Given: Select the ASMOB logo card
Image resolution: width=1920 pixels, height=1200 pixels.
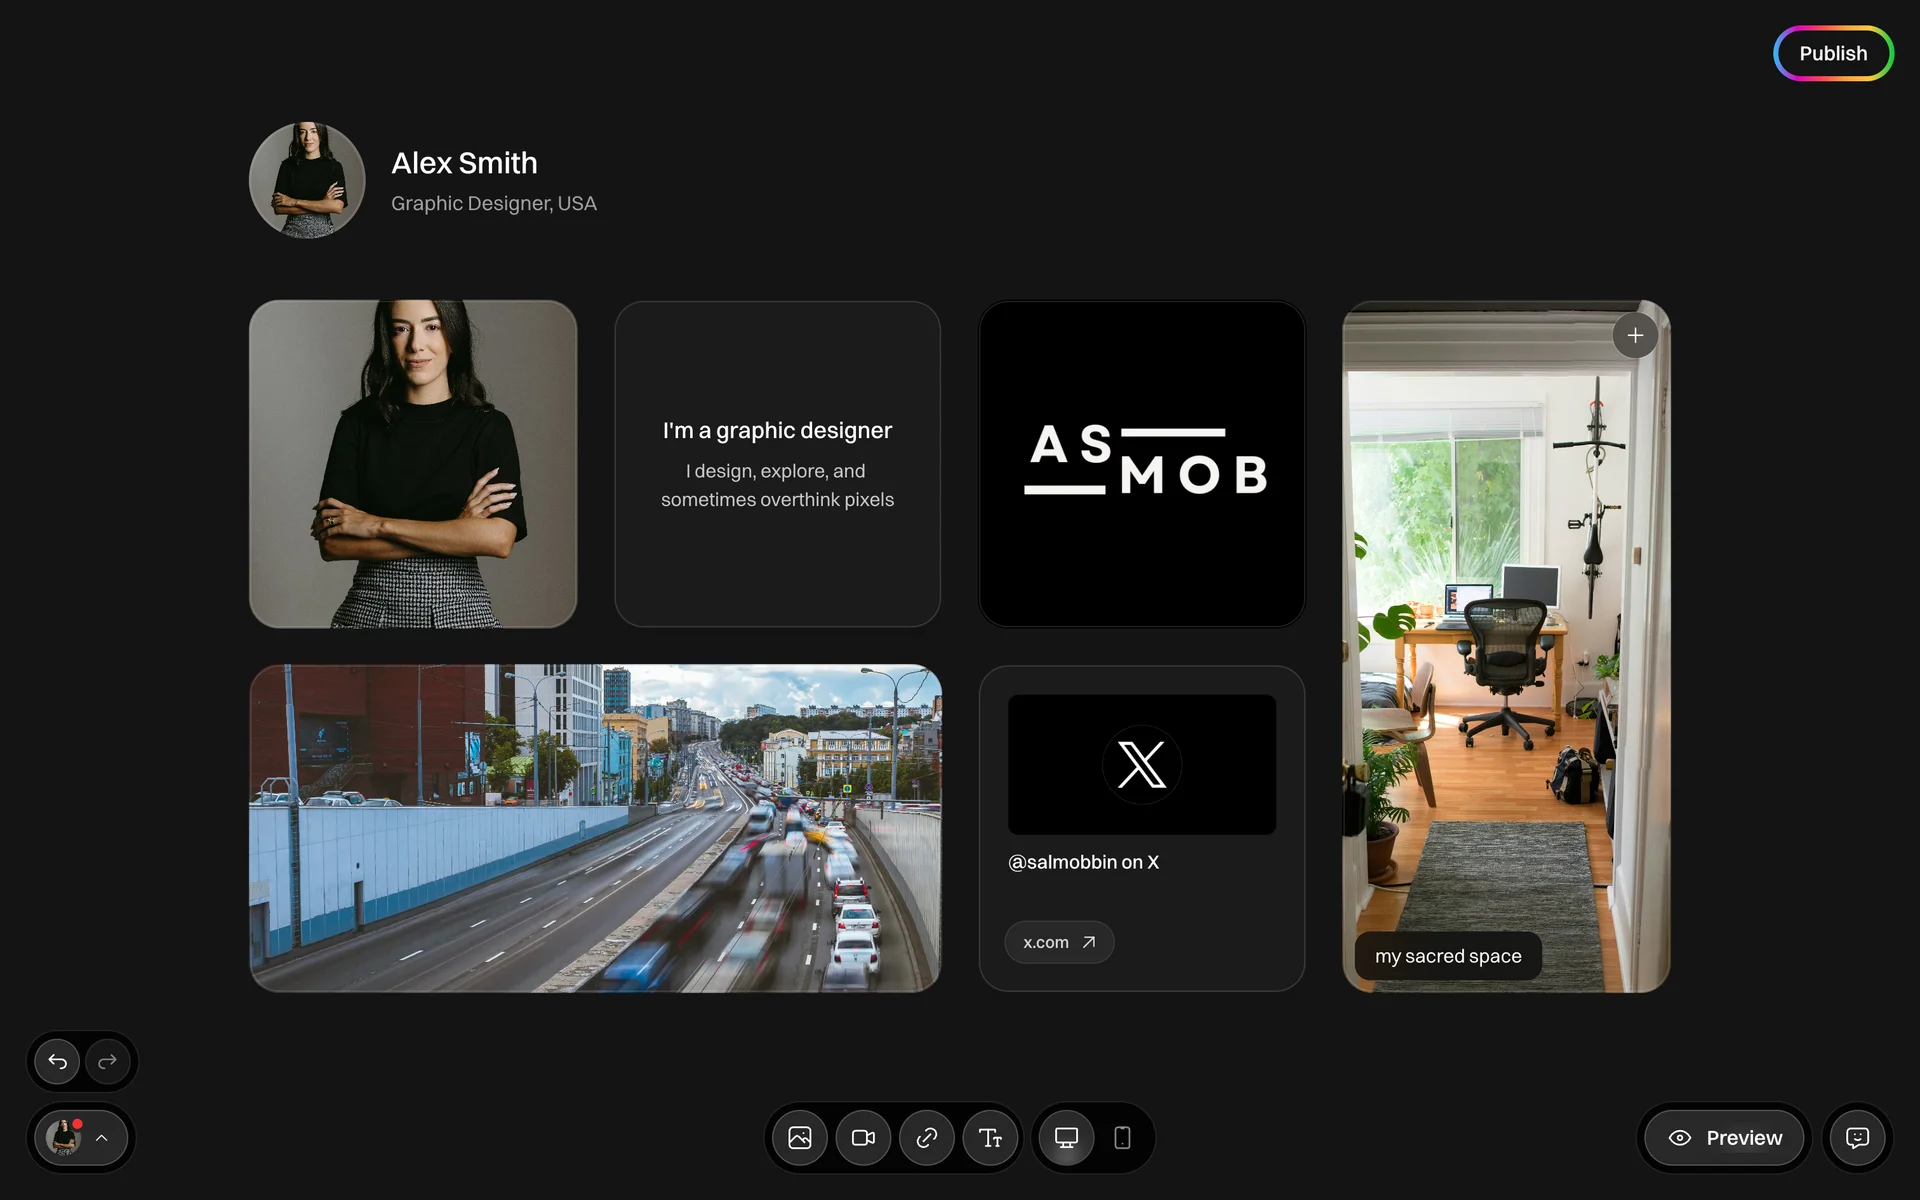Looking at the screenshot, I should (1141, 464).
